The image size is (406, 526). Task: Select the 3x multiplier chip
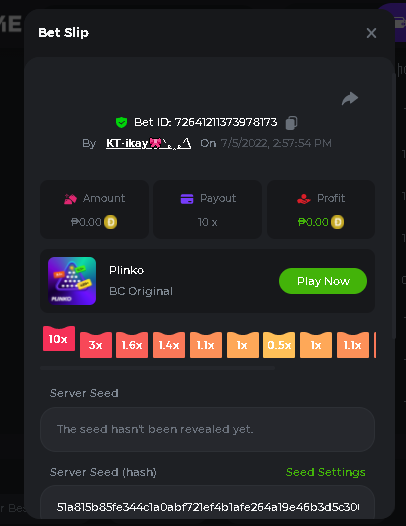tap(96, 345)
